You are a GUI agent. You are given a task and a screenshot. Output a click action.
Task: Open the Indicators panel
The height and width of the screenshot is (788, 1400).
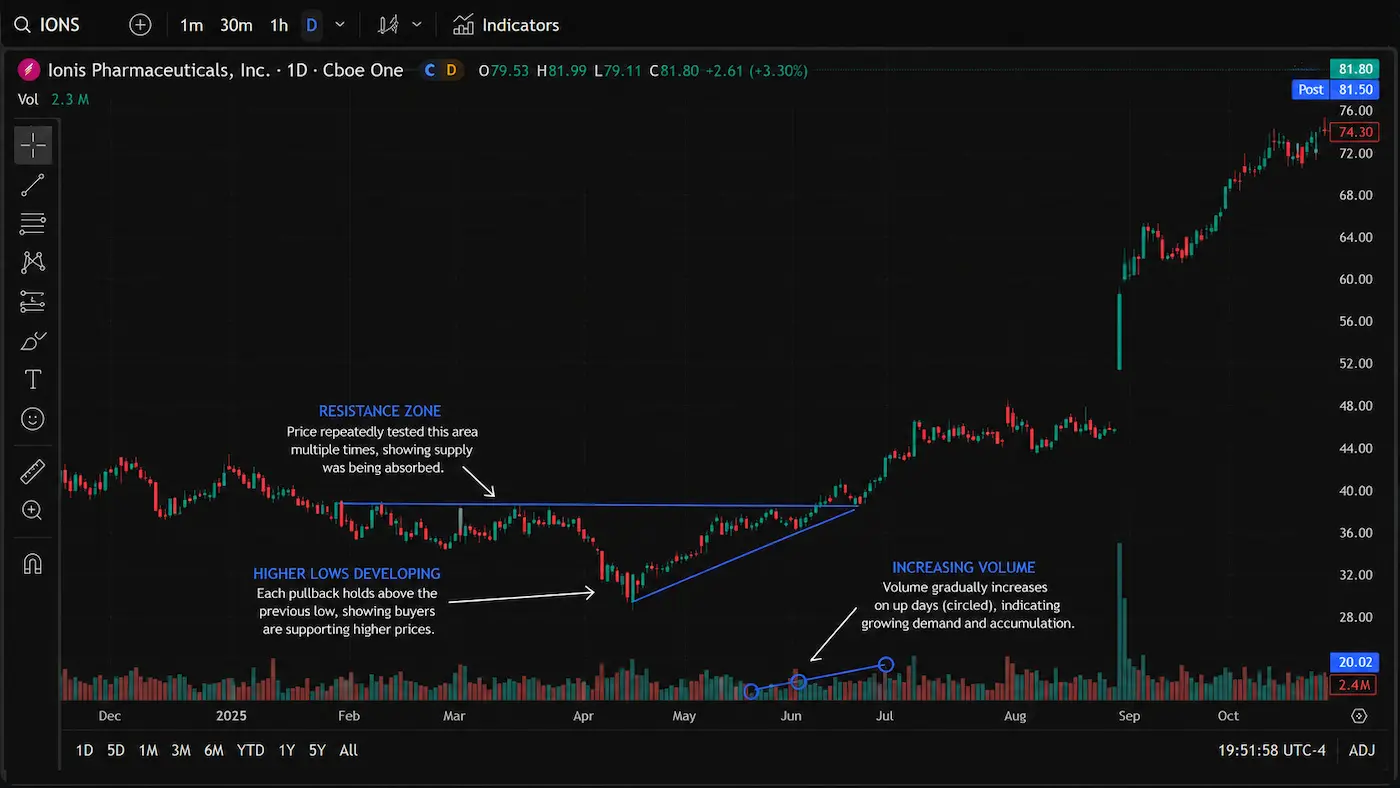pyautogui.click(x=506, y=25)
